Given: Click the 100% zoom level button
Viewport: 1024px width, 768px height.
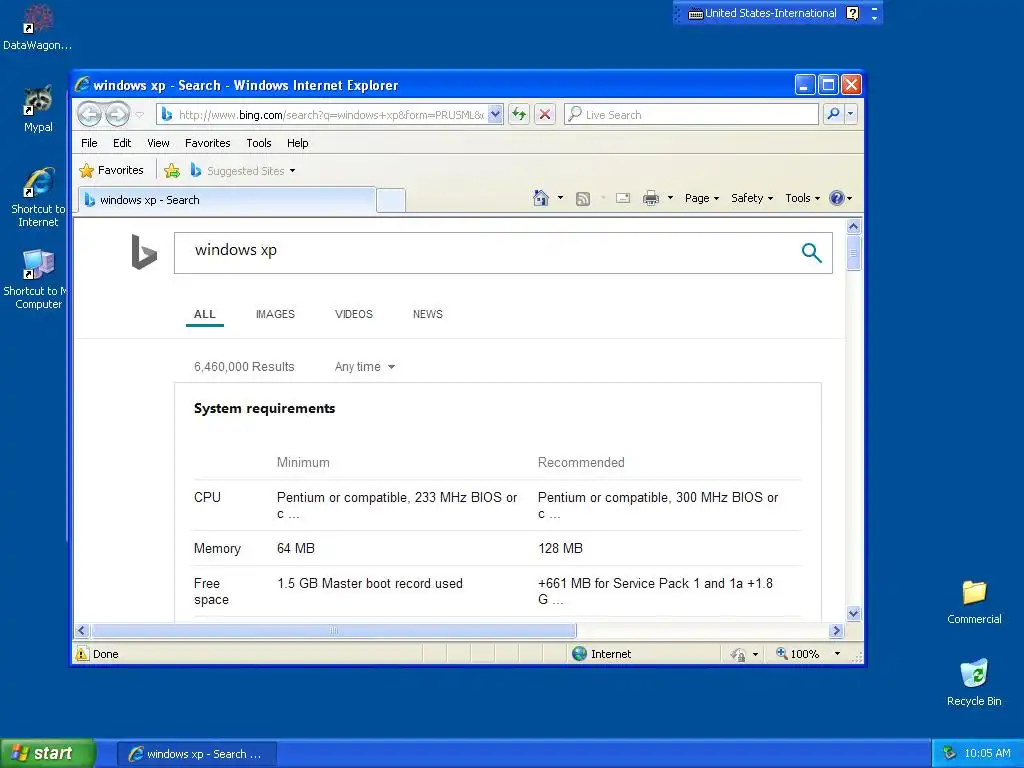Looking at the screenshot, I should click(797, 654).
